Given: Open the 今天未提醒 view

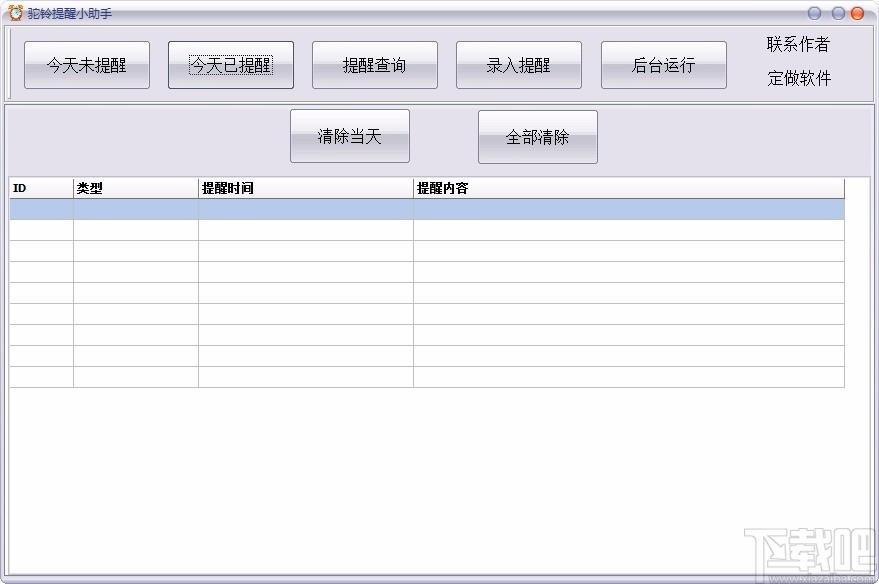Looking at the screenshot, I should click(87, 65).
